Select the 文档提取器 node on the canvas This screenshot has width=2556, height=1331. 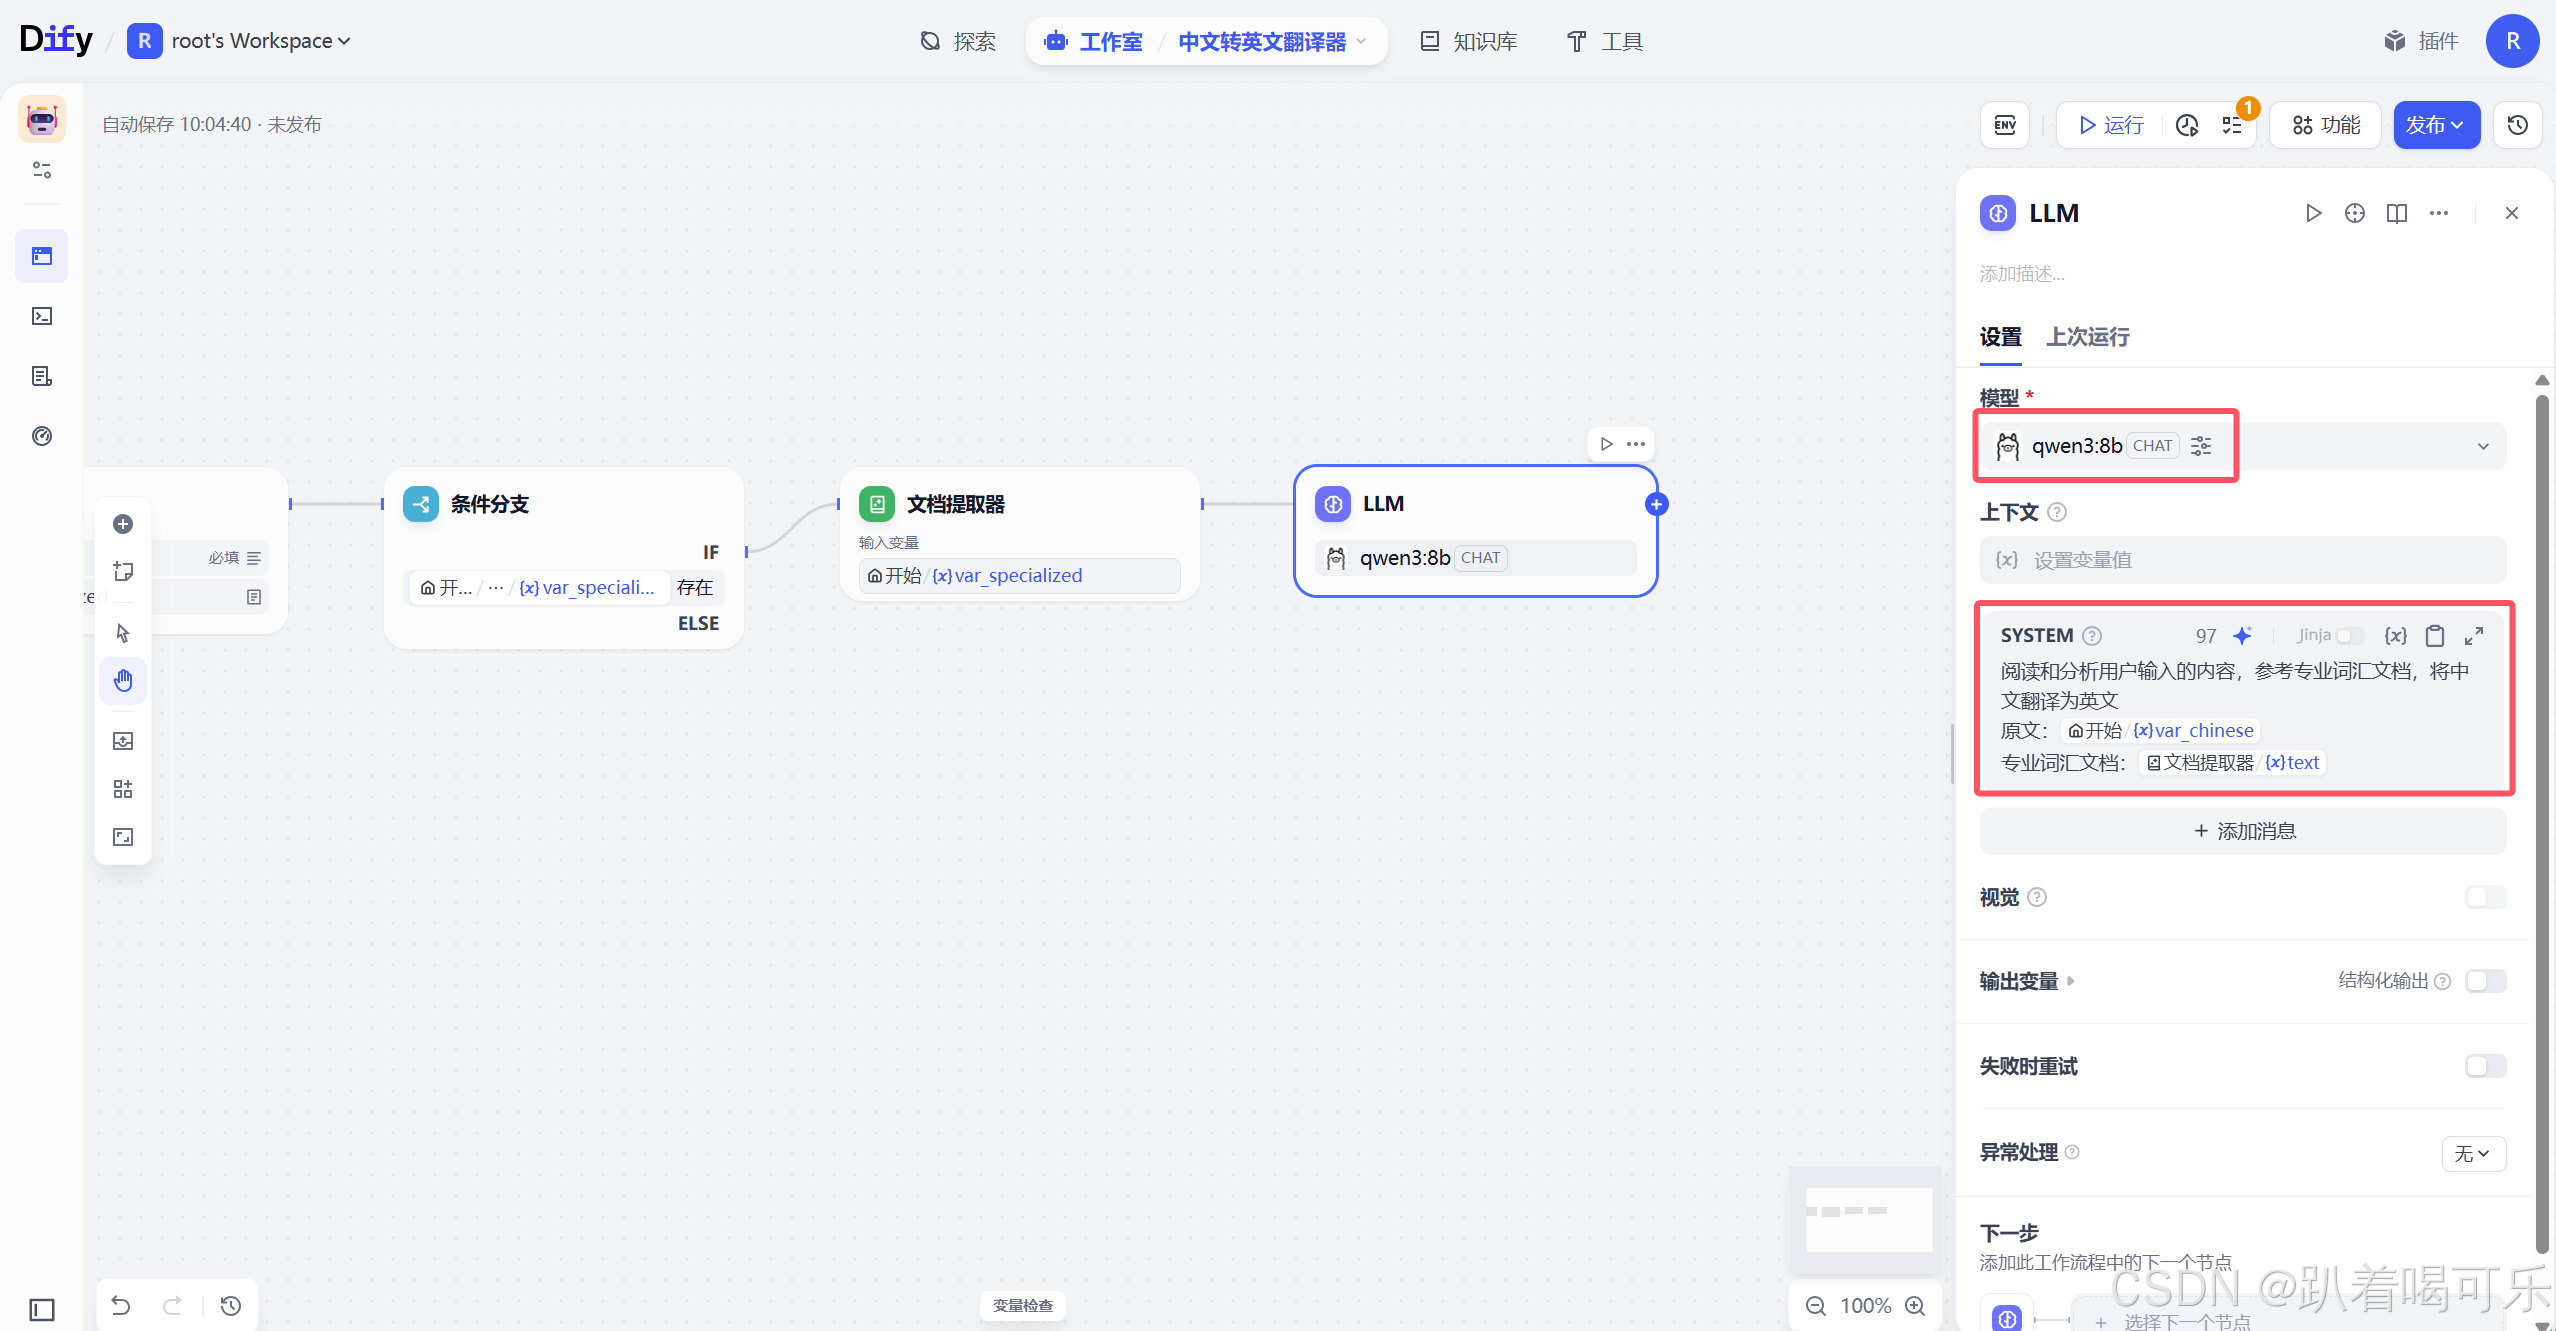[1020, 534]
